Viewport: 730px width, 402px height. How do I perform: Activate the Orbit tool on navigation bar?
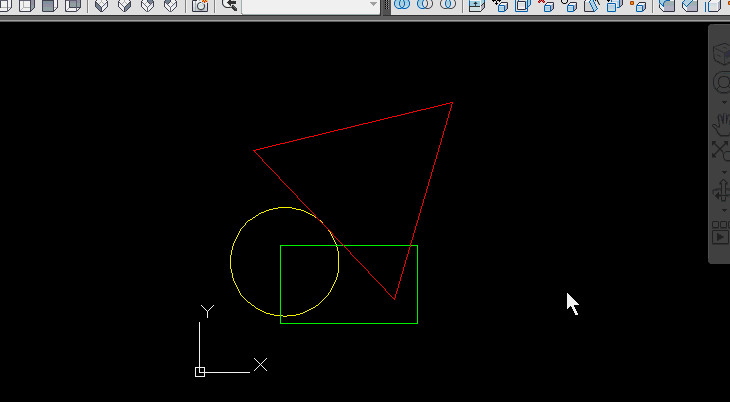pyautogui.click(x=722, y=191)
